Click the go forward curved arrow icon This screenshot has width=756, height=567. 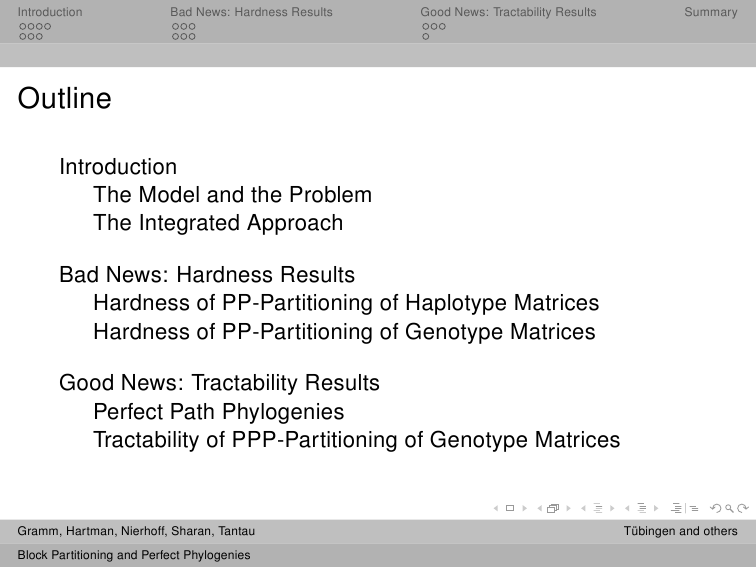click(743, 508)
